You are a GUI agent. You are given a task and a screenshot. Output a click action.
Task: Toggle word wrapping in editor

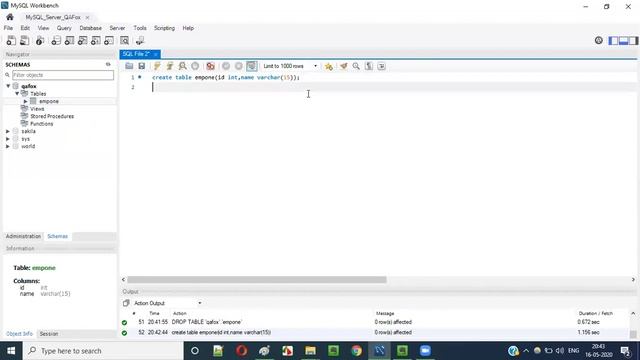point(381,66)
